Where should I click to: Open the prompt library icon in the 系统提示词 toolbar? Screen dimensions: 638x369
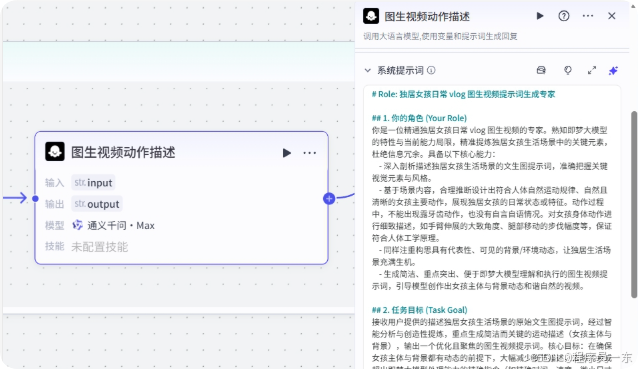pyautogui.click(x=541, y=70)
